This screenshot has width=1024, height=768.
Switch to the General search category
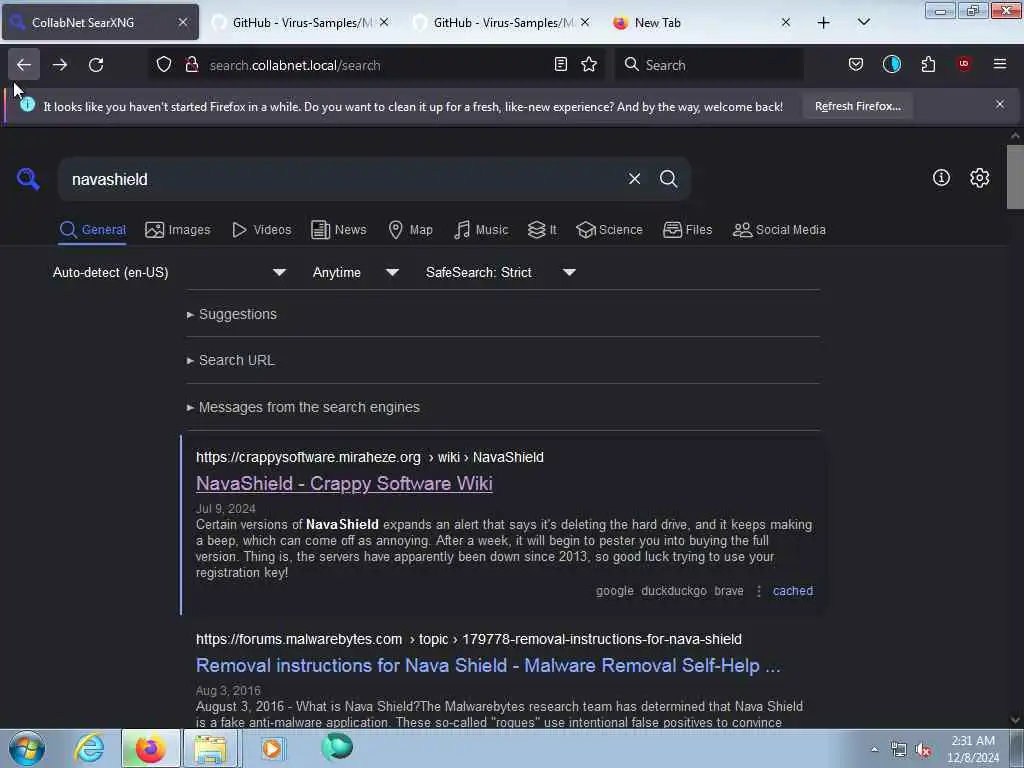tap(92, 230)
